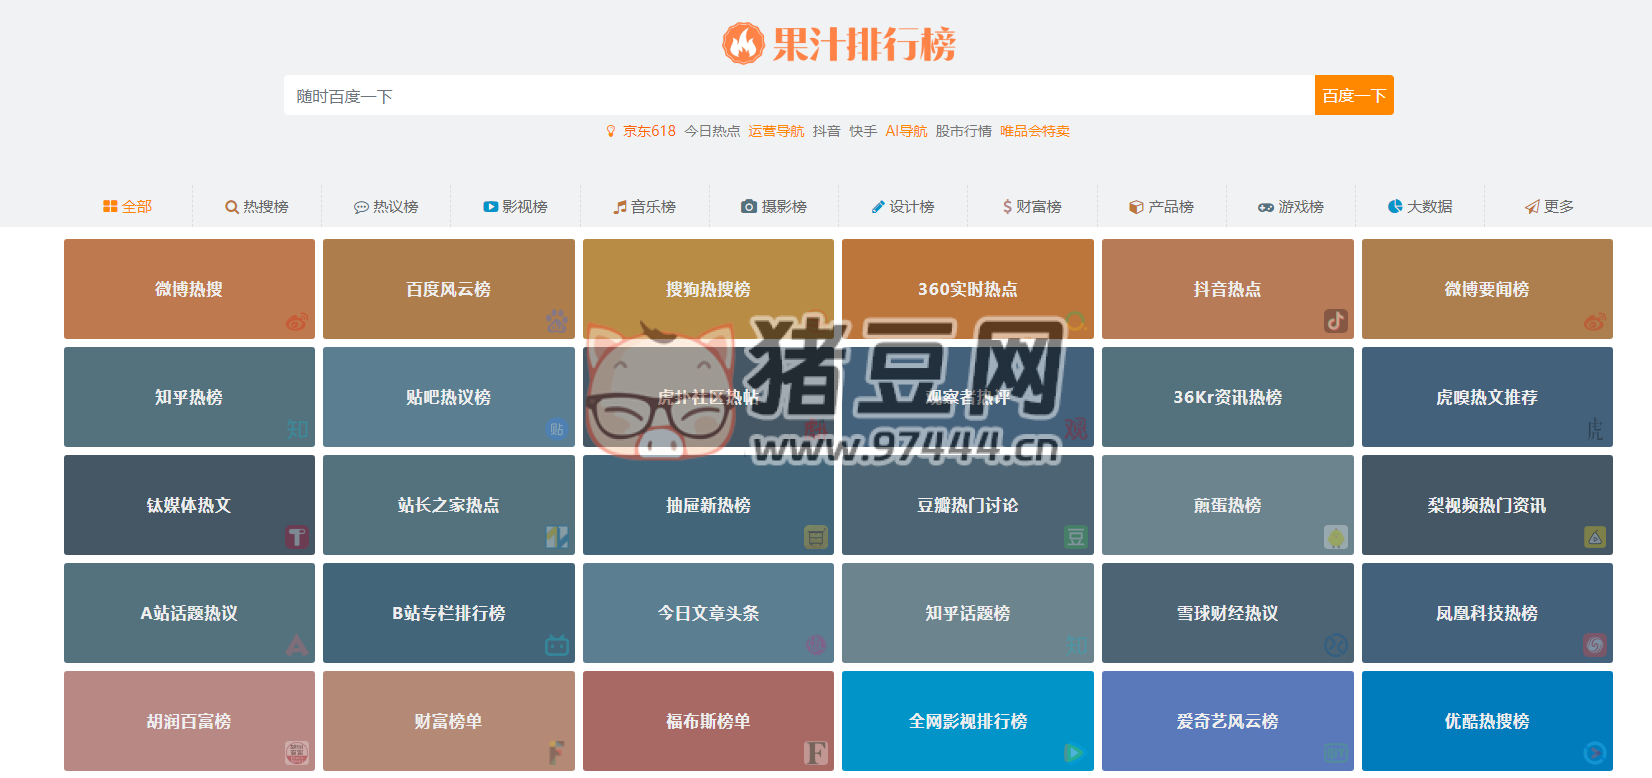Click the location pin icon before 京东618
The width and height of the screenshot is (1652, 778).
coord(611,131)
